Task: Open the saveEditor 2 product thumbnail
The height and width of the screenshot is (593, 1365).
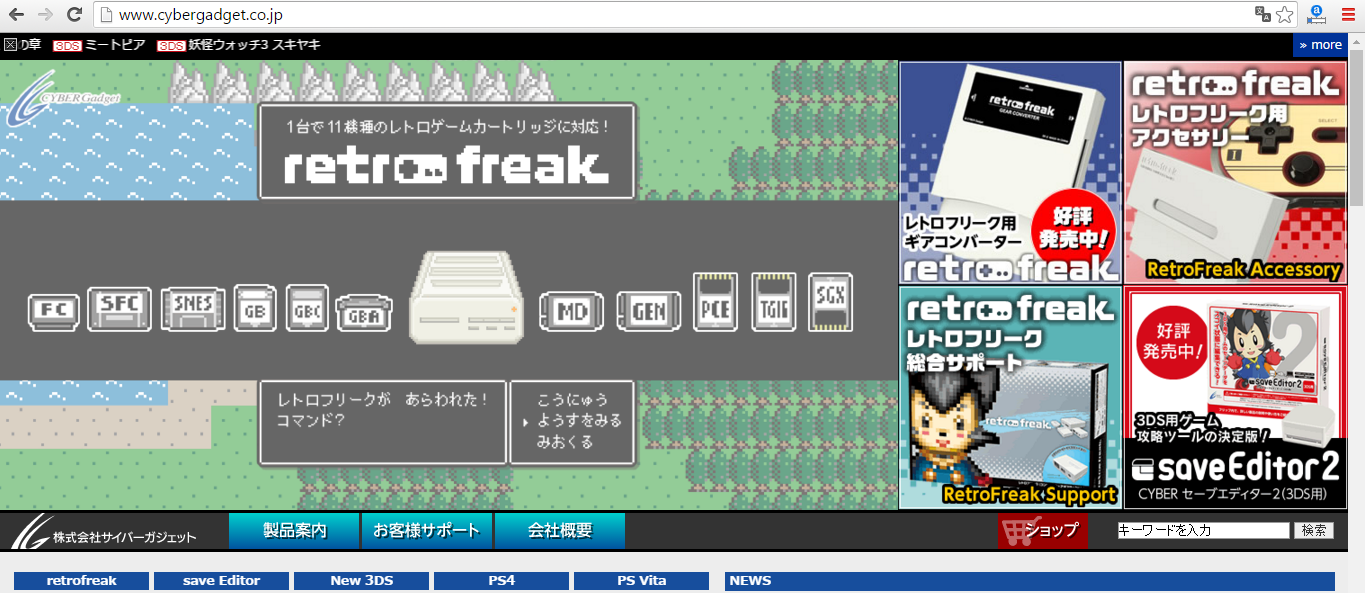Action: coord(1235,397)
